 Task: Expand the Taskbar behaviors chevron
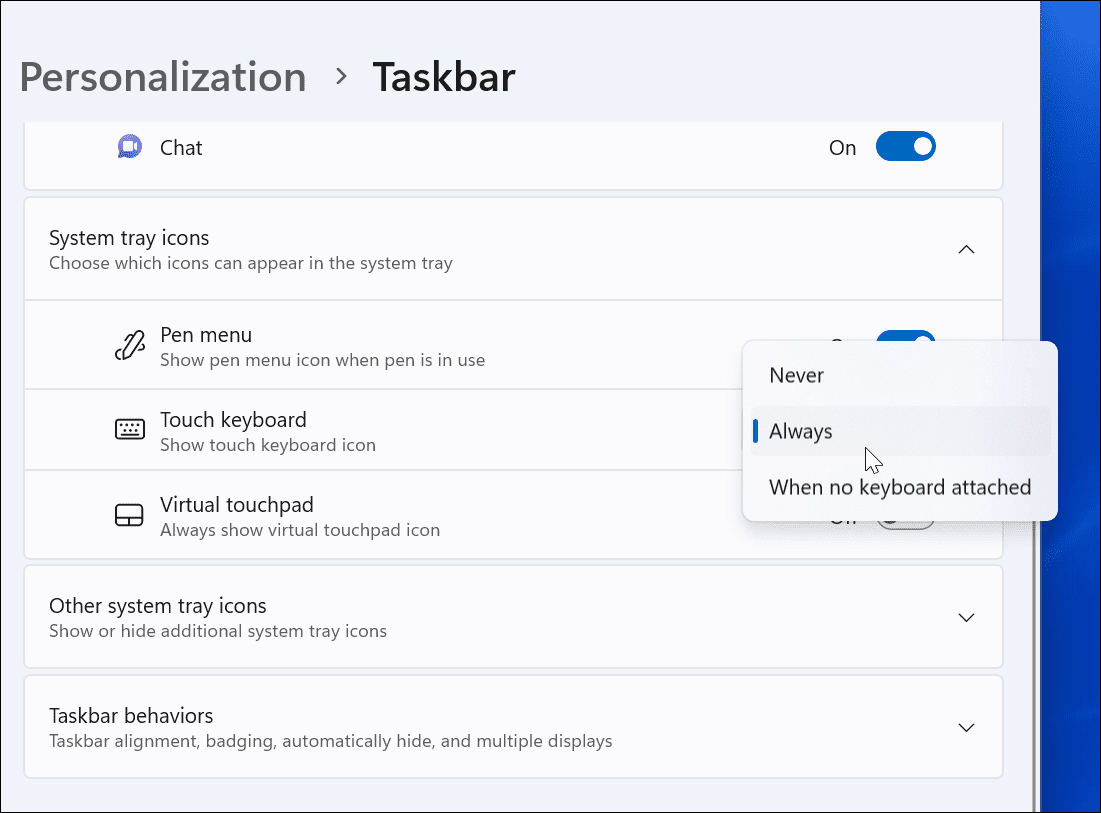click(966, 728)
